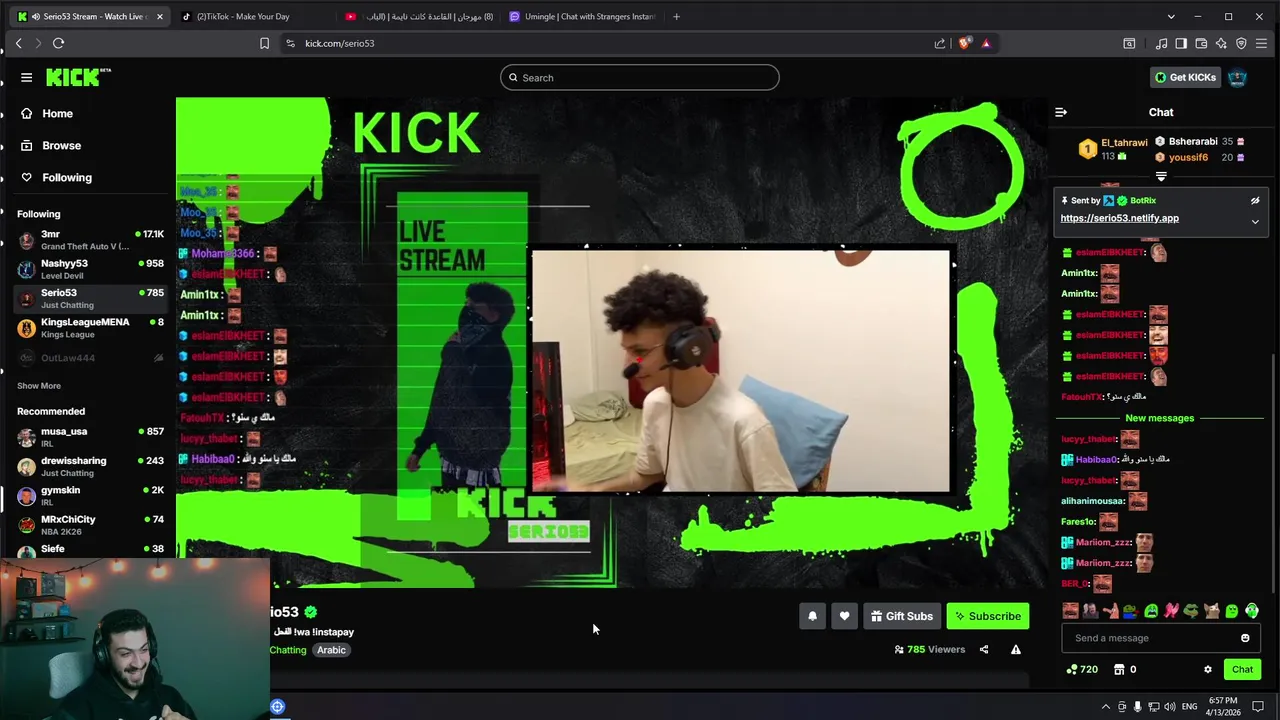
Task: Insert green headphones quick emote
Action: [1251, 611]
